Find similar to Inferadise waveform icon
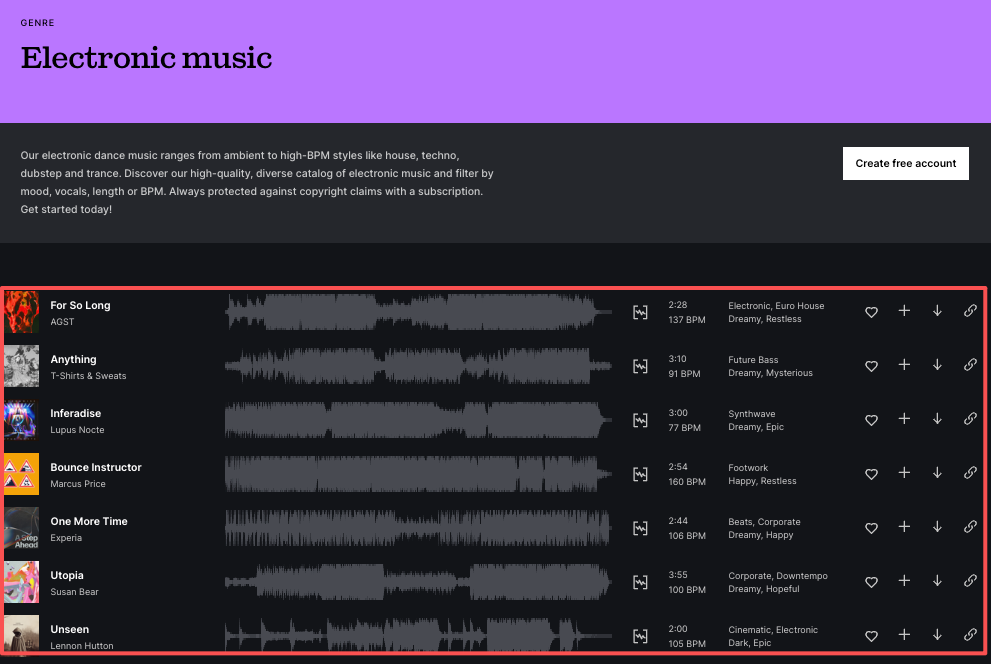The image size is (991, 664). pyautogui.click(x=640, y=420)
